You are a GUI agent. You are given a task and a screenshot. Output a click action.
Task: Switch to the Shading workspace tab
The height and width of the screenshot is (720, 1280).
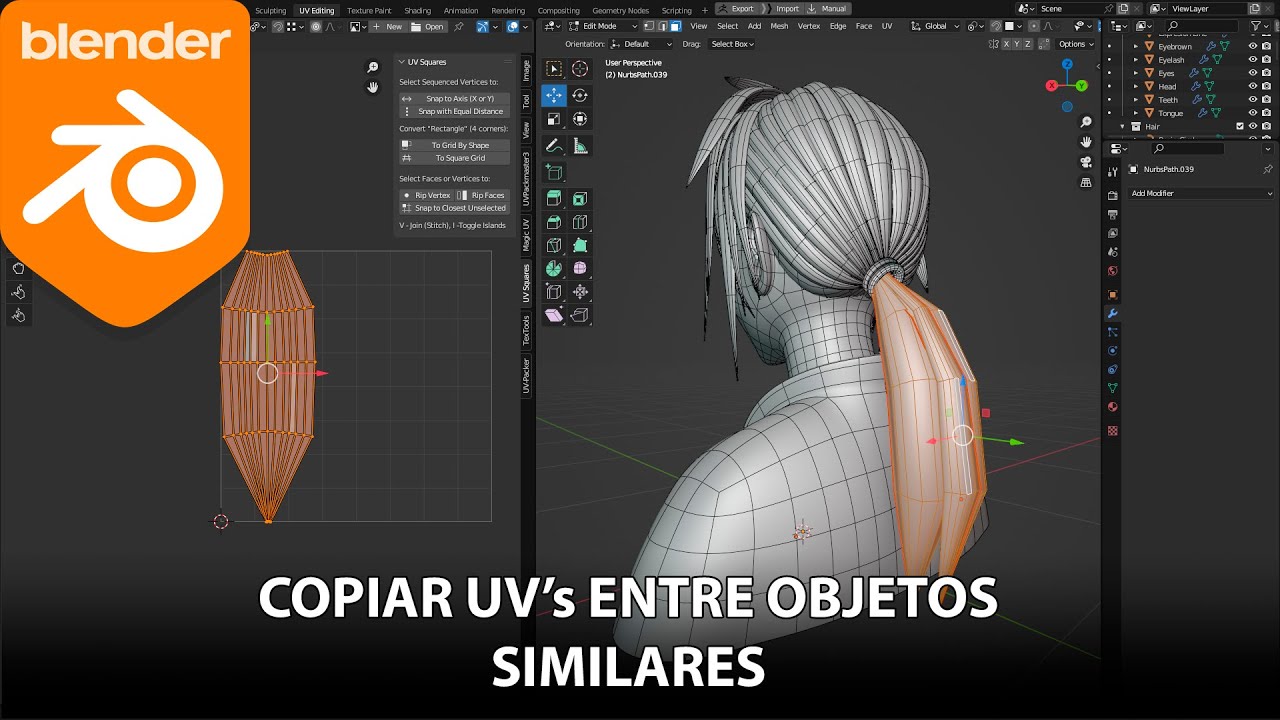click(x=417, y=11)
